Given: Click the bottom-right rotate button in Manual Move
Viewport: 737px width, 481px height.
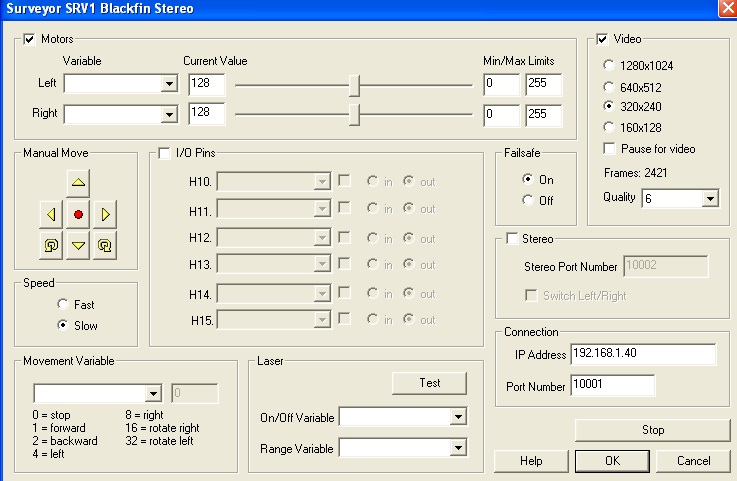Looking at the screenshot, I should coord(105,243).
